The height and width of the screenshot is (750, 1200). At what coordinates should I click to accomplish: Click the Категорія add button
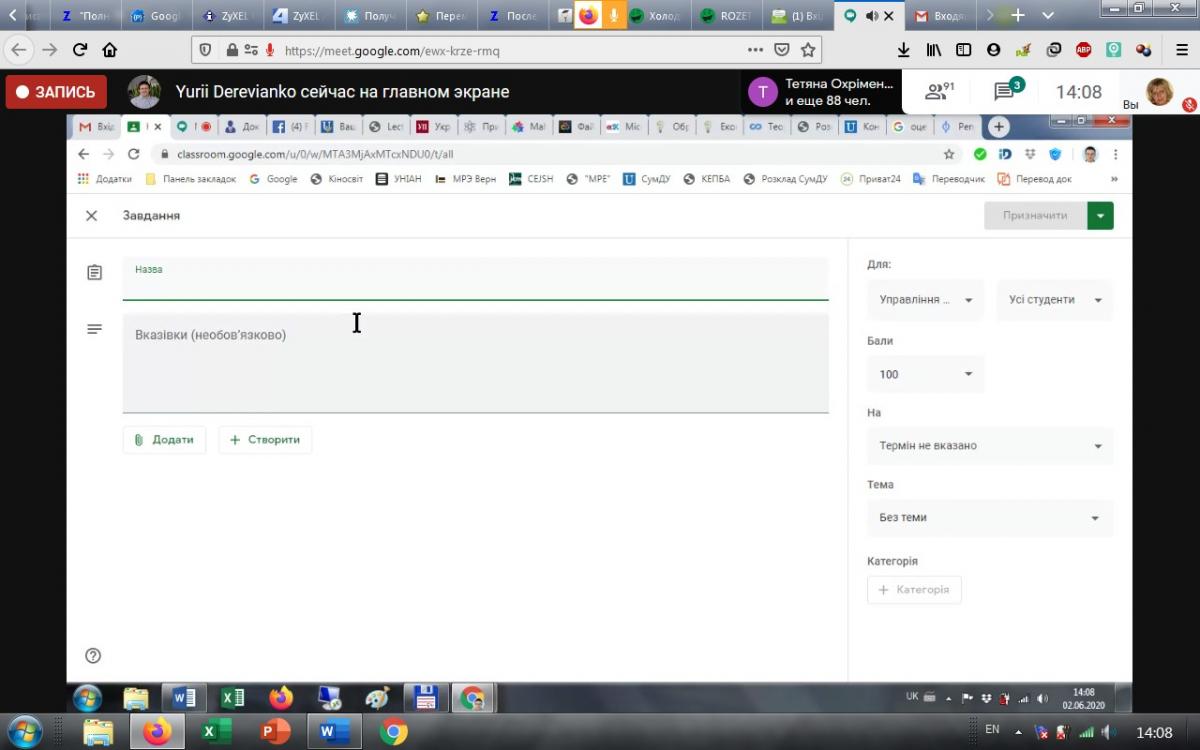pos(914,590)
